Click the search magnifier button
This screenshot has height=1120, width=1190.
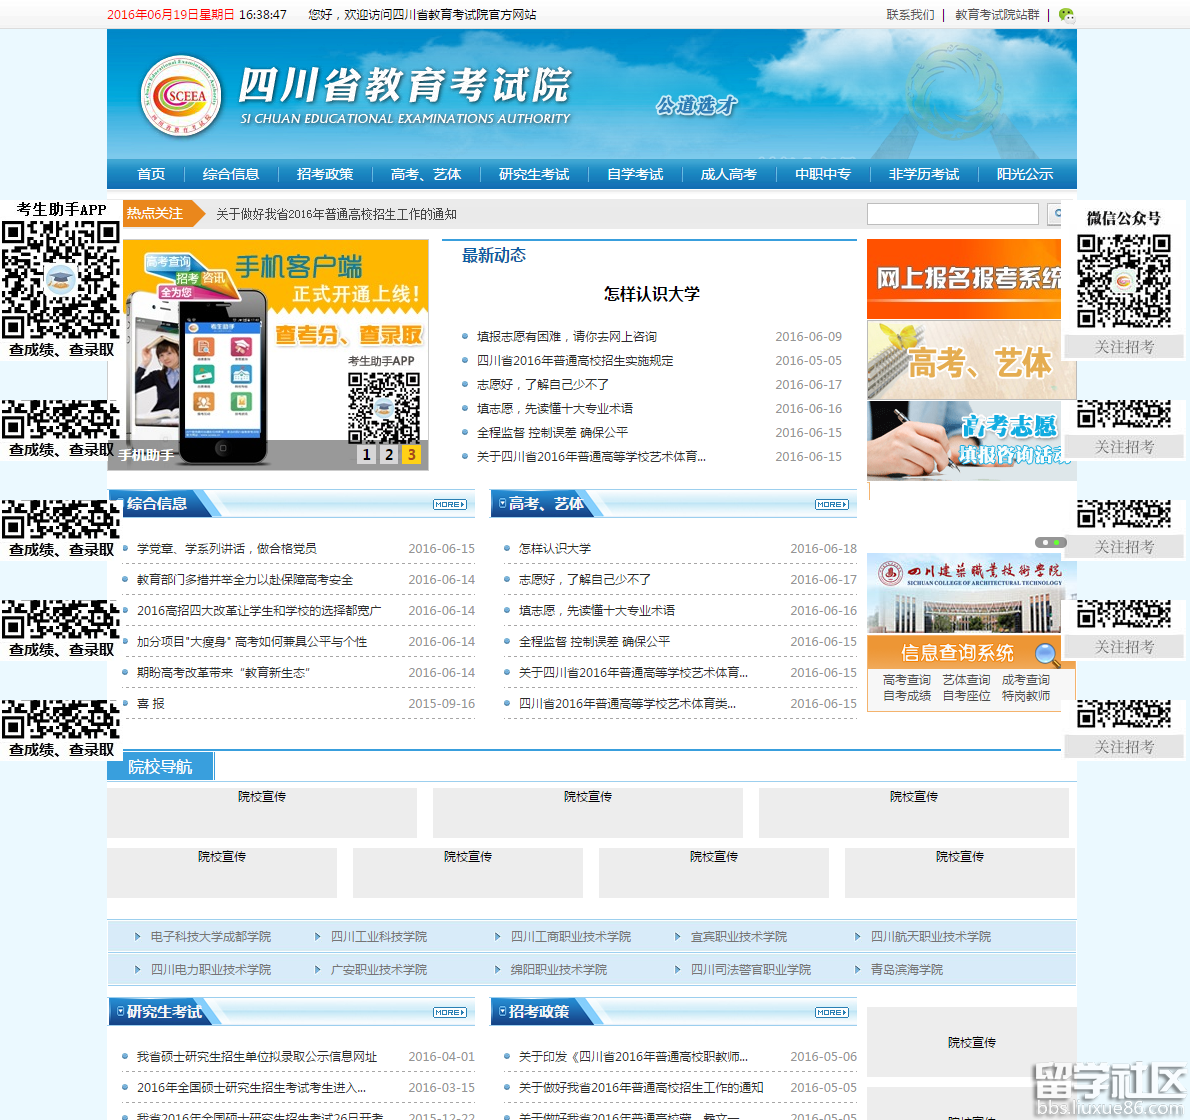1055,214
